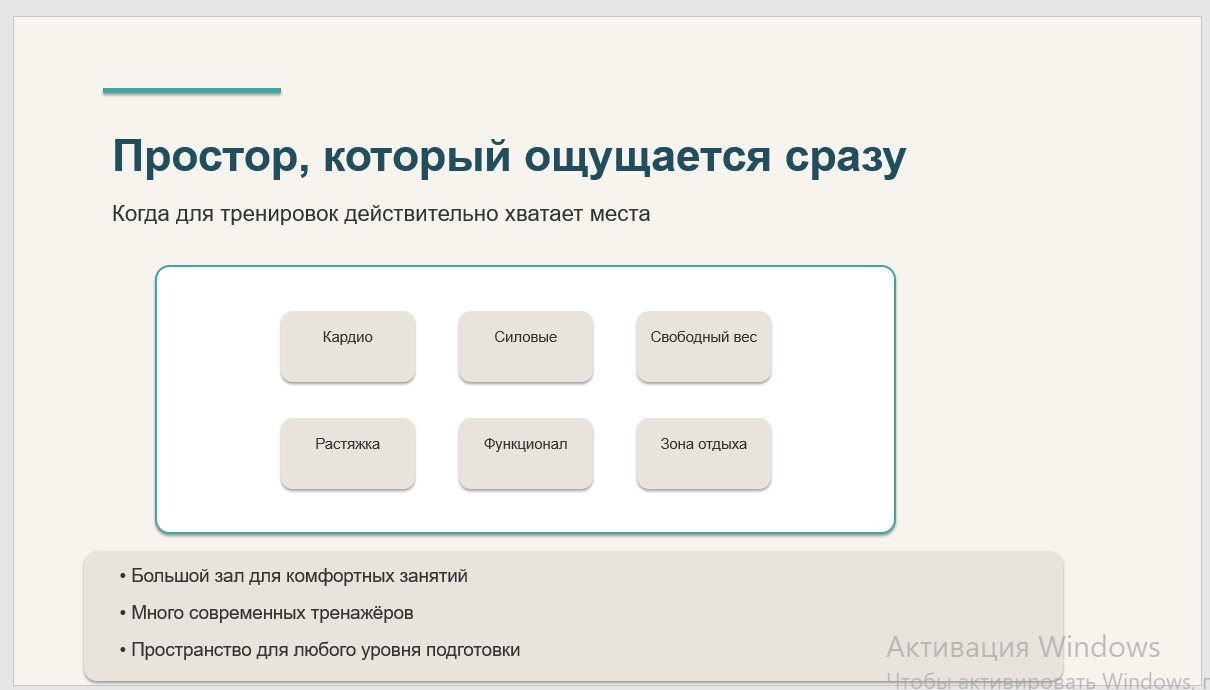Screen dimensions: 1210x690
Task: Select the slide title 'Простор, который ощущается сразу'
Action: click(509, 157)
